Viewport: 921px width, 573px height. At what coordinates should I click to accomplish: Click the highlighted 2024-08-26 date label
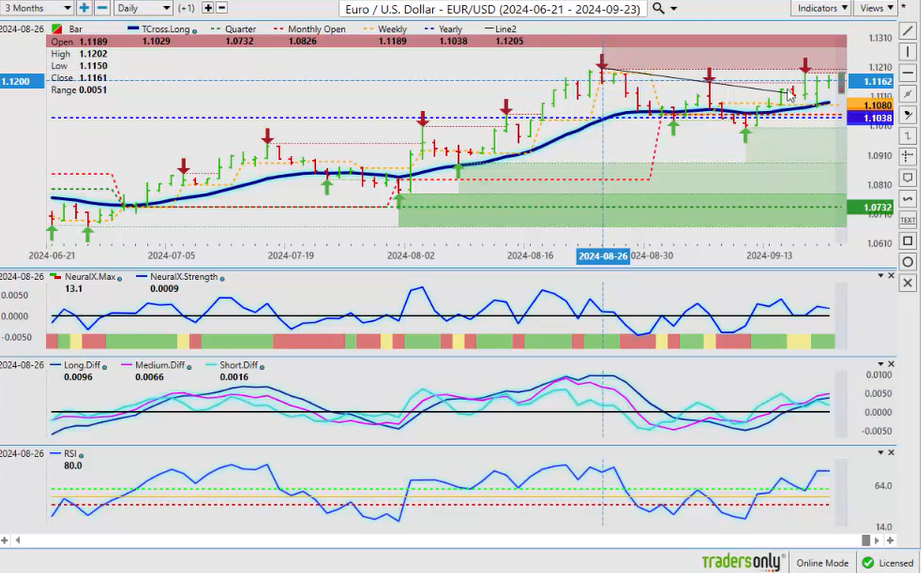coord(603,256)
